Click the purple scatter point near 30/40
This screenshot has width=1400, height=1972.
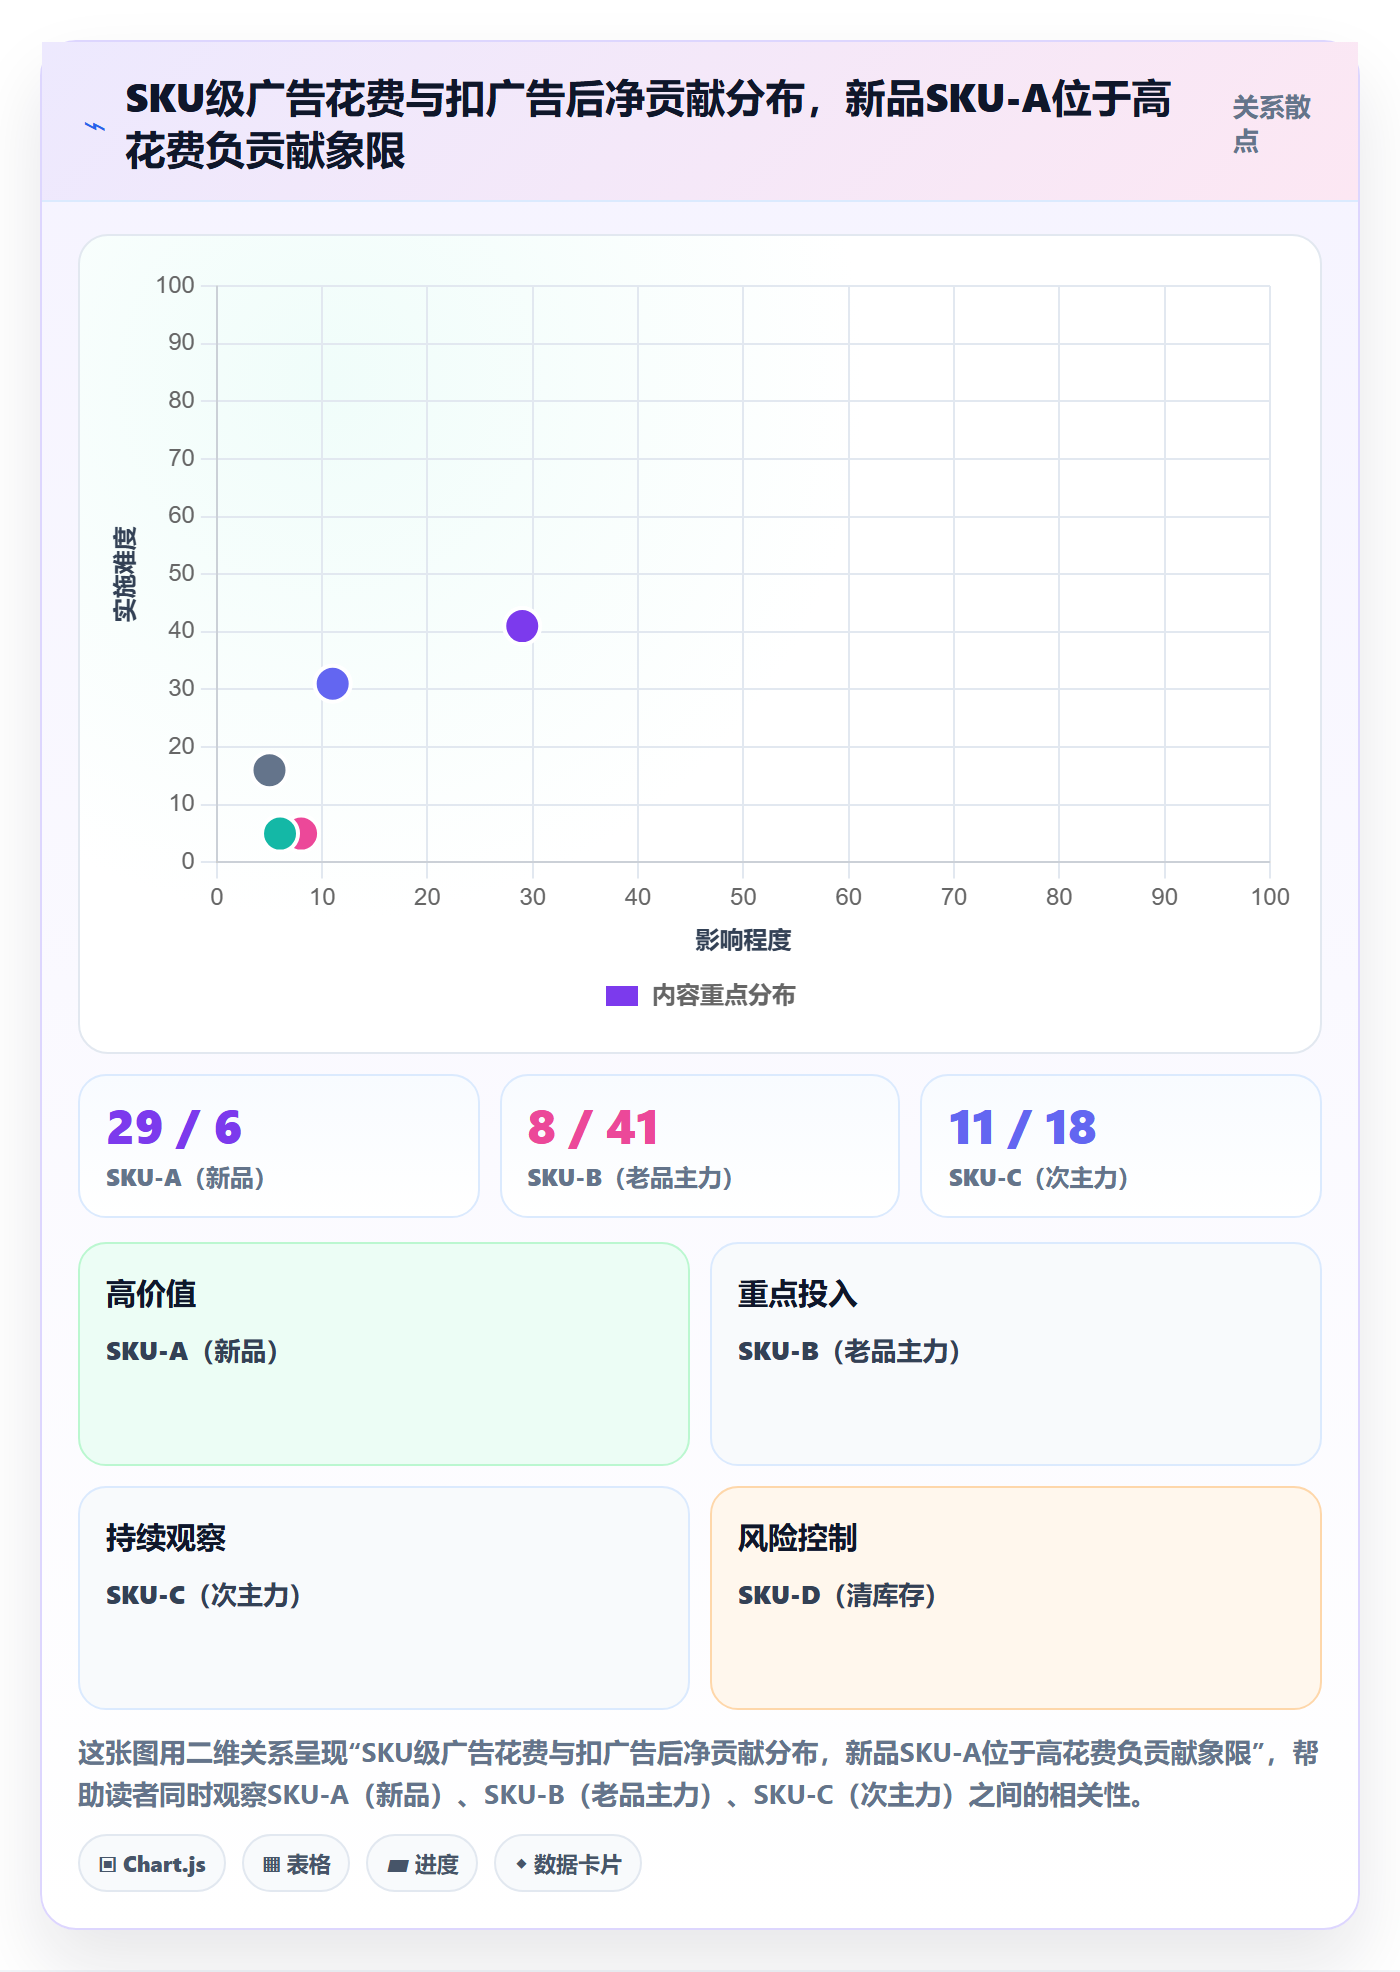point(522,626)
